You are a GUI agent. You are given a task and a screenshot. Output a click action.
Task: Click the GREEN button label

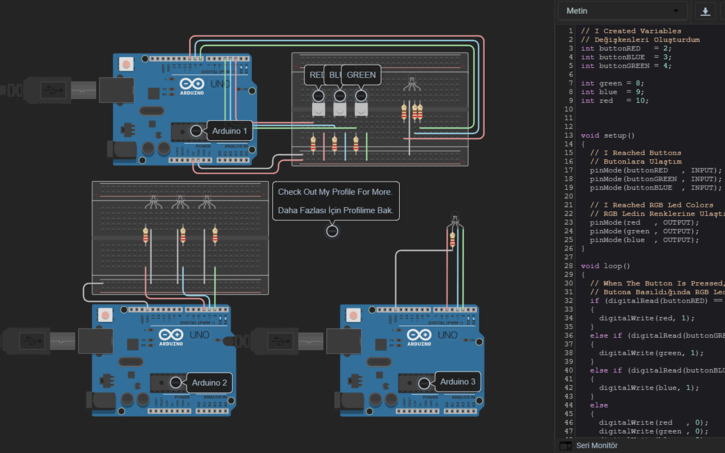[361, 75]
